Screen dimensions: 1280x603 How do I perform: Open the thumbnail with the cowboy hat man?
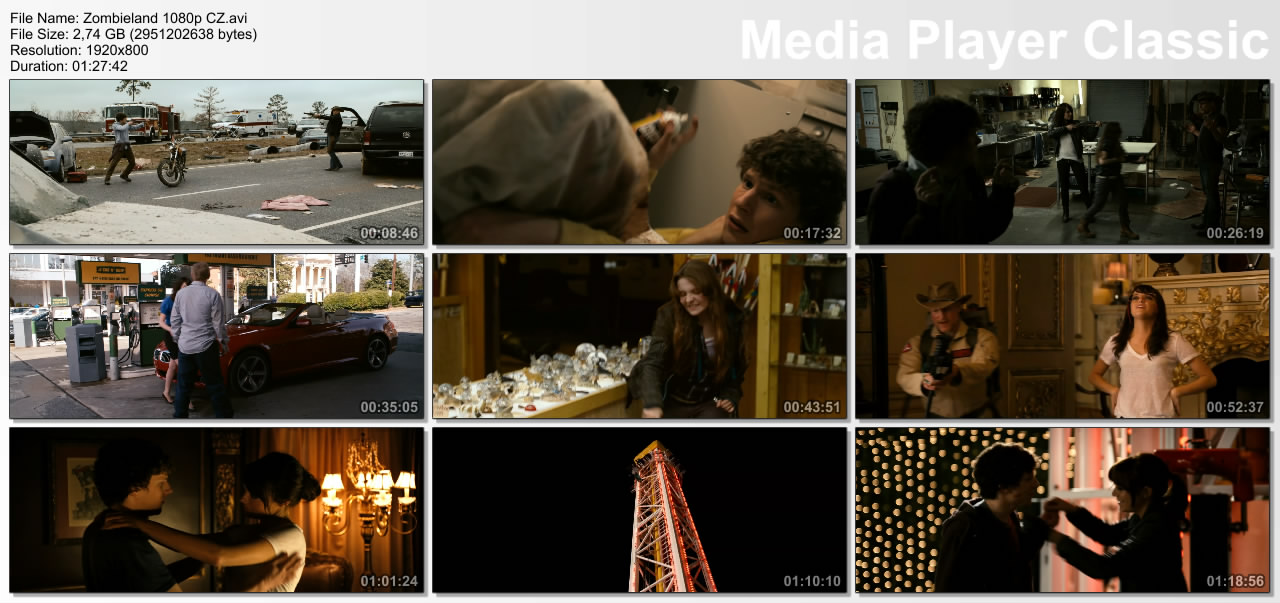[1062, 336]
